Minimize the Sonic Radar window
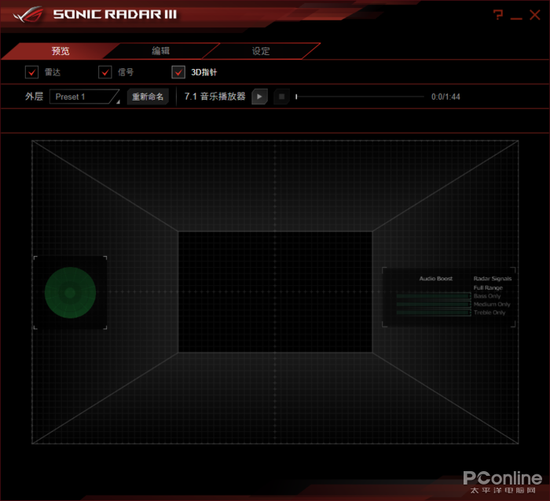The height and width of the screenshot is (501, 550). [516, 18]
